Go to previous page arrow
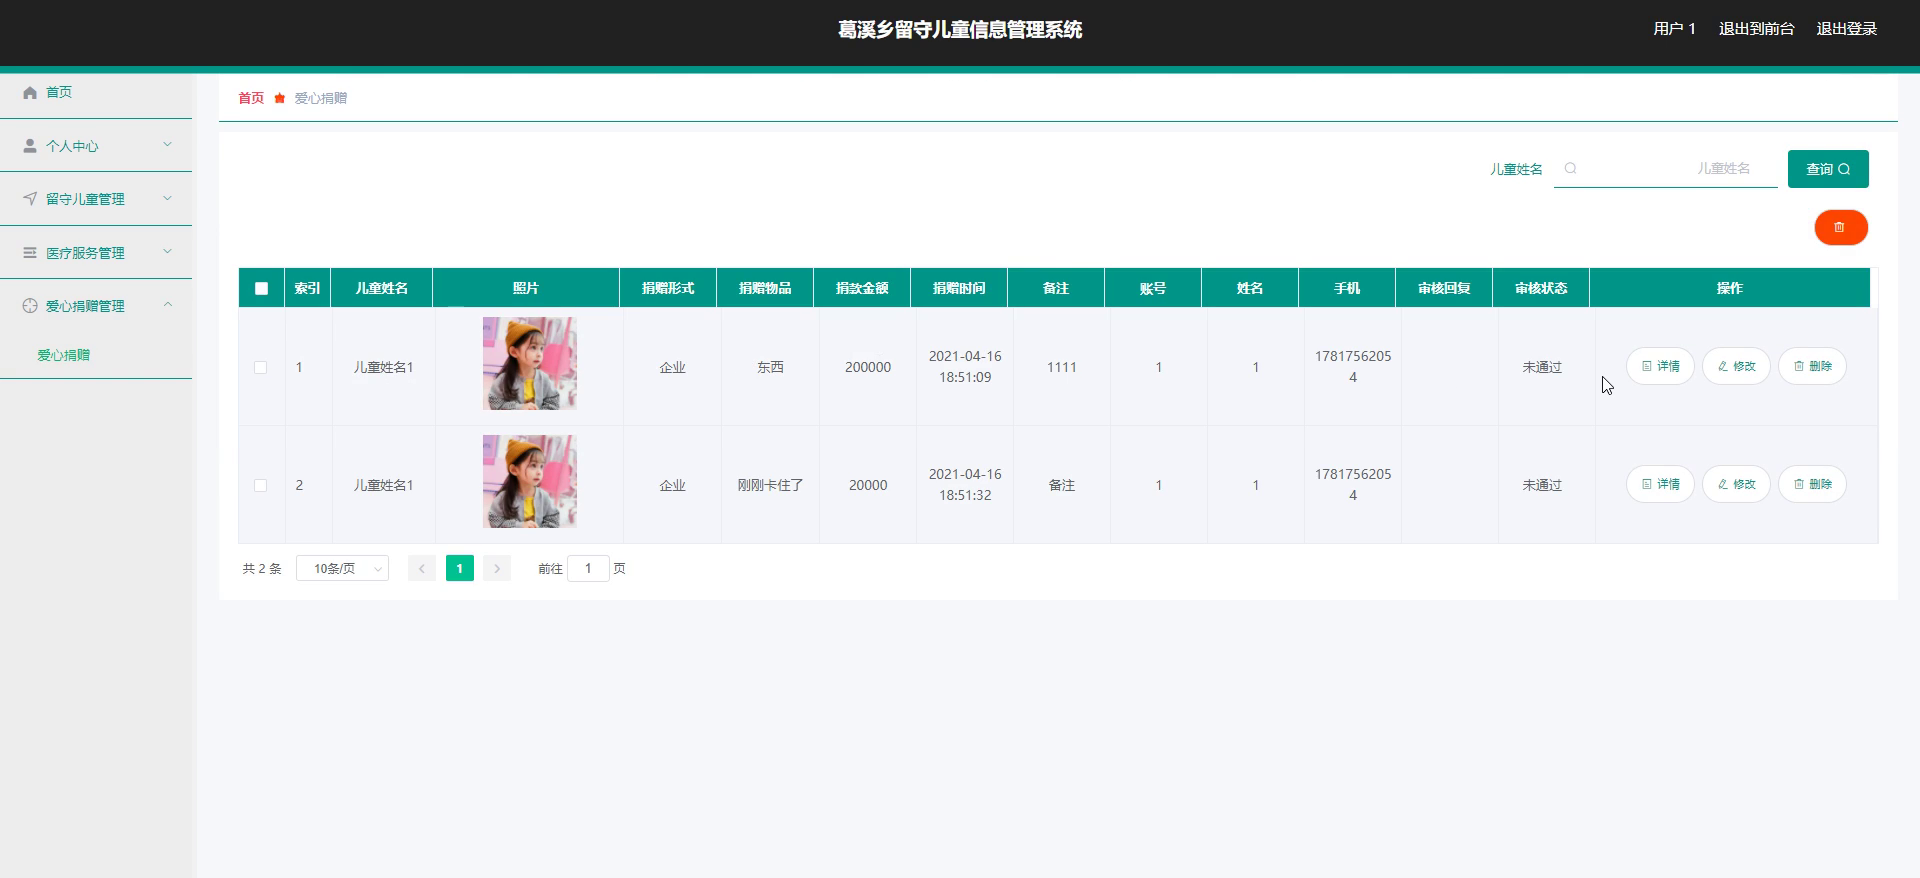 point(421,568)
